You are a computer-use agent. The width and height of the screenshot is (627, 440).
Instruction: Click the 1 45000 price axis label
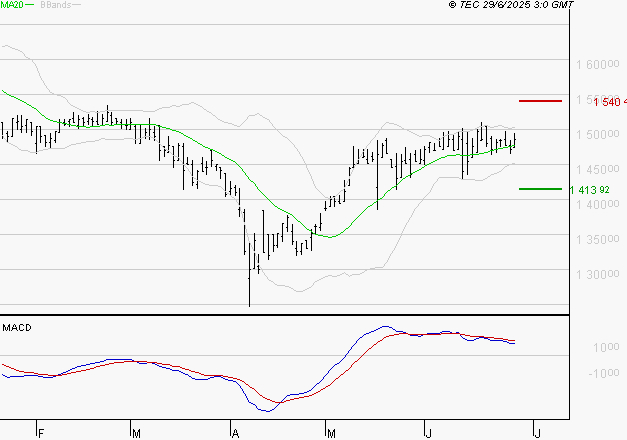pos(597,169)
